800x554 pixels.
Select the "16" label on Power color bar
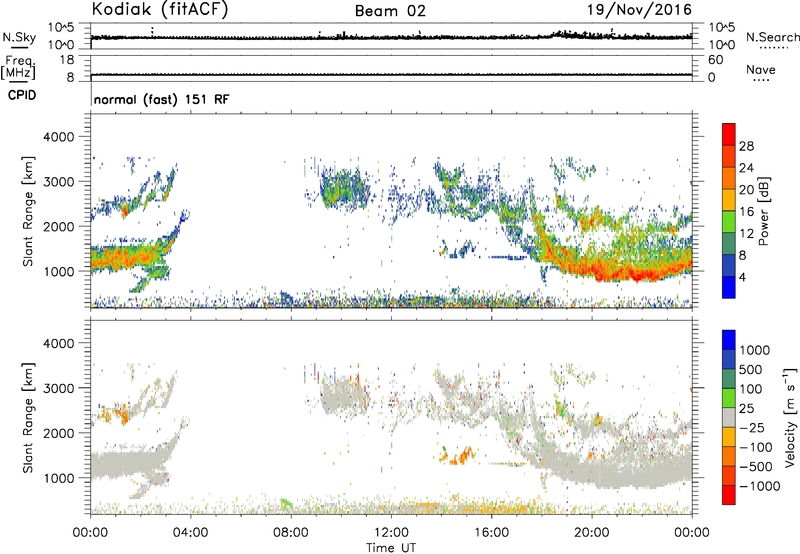746,212
